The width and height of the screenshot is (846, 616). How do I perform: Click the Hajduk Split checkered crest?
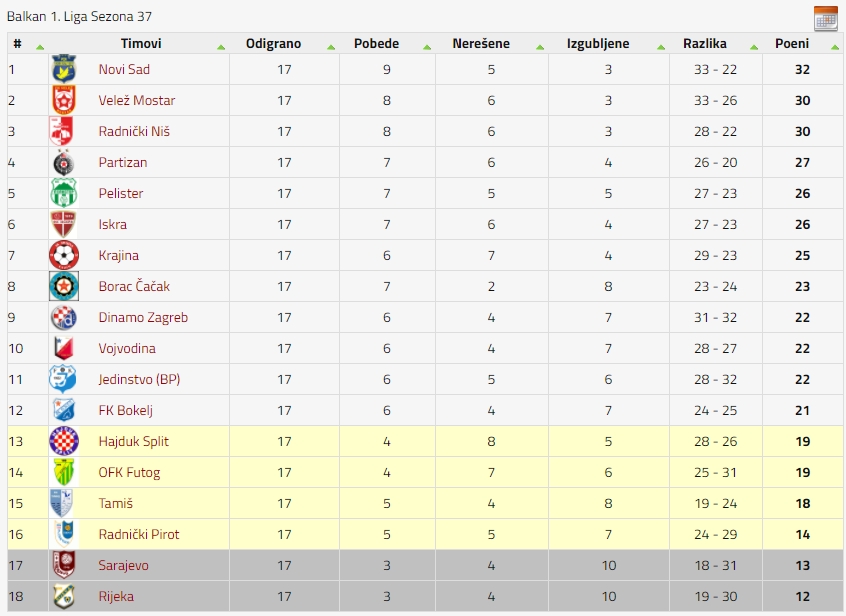[x=64, y=441]
